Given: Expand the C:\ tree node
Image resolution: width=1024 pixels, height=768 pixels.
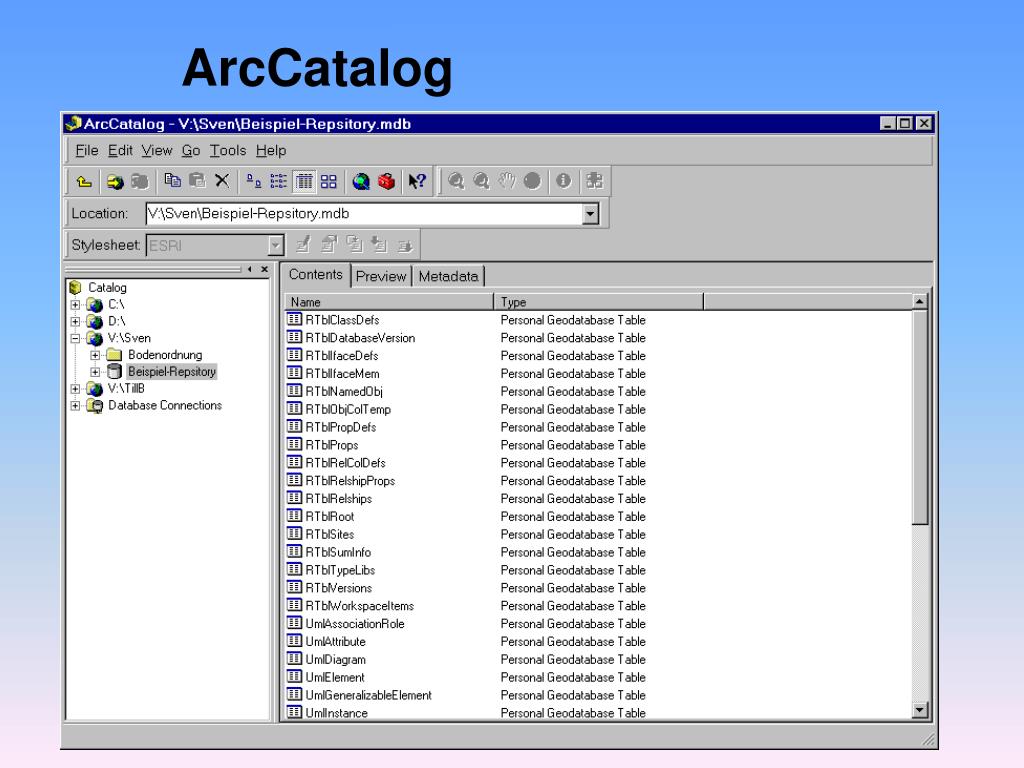Looking at the screenshot, I should point(75,304).
